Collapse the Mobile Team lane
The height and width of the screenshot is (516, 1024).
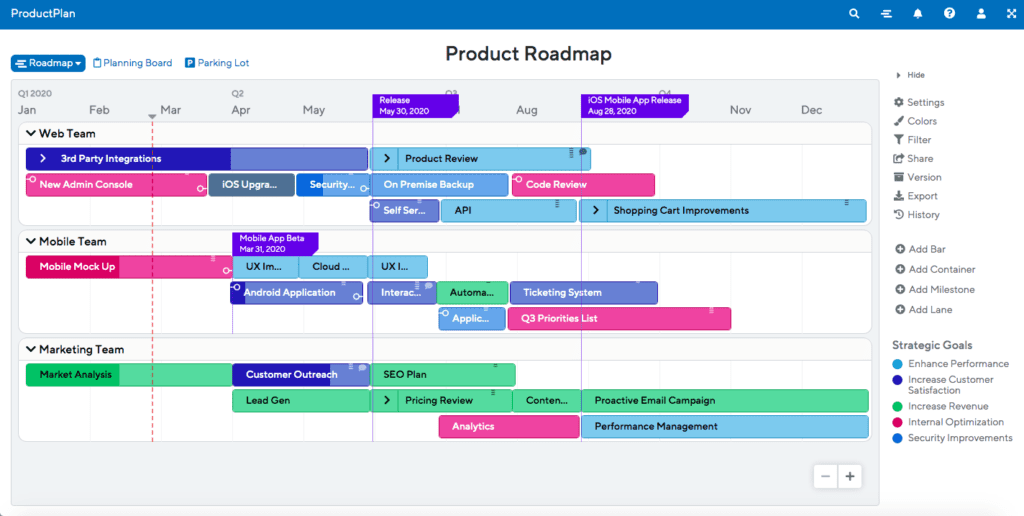(x=30, y=242)
